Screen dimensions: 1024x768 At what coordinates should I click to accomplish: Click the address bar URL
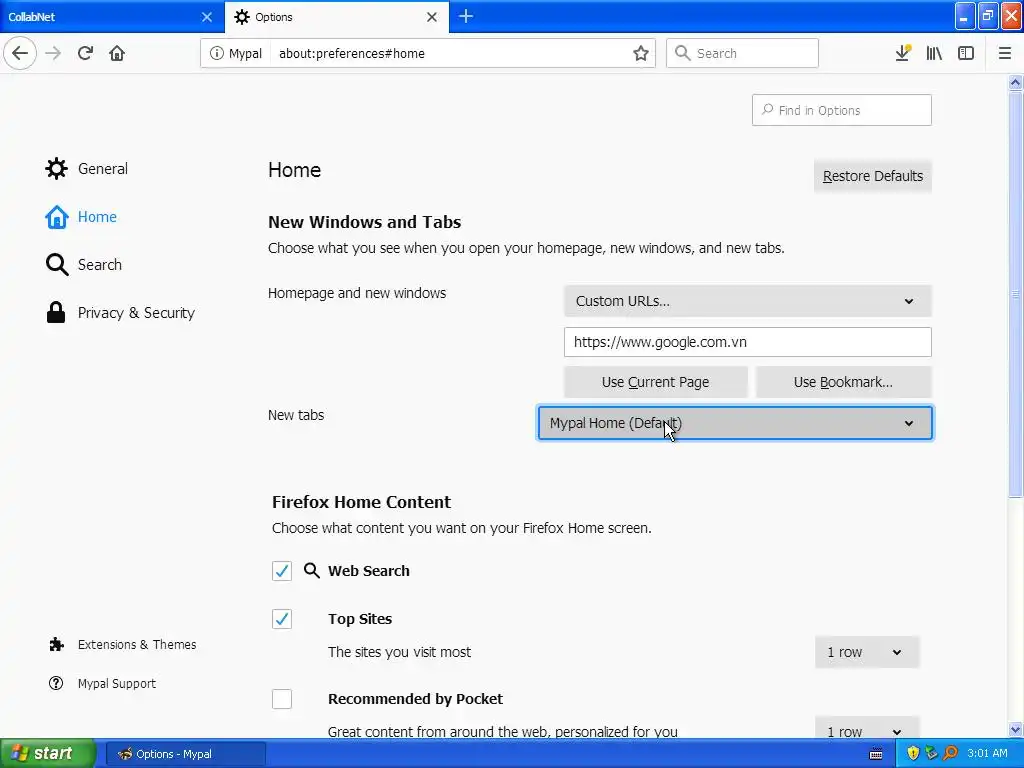pos(351,54)
